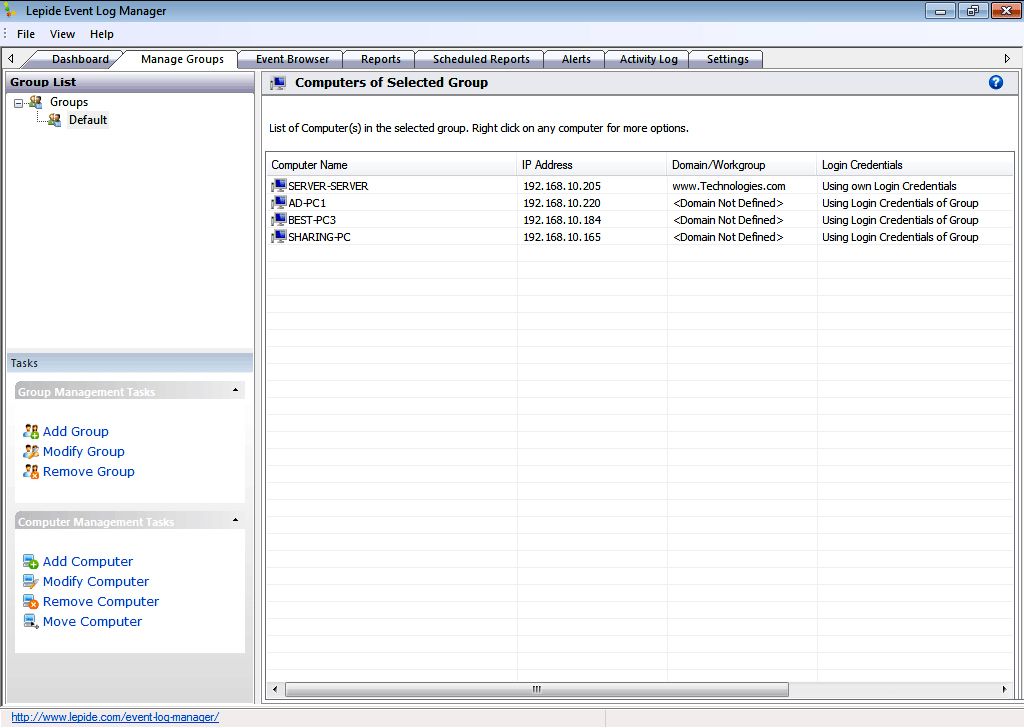This screenshot has width=1024, height=728.
Task: Click the Add Group link
Action: coord(76,432)
